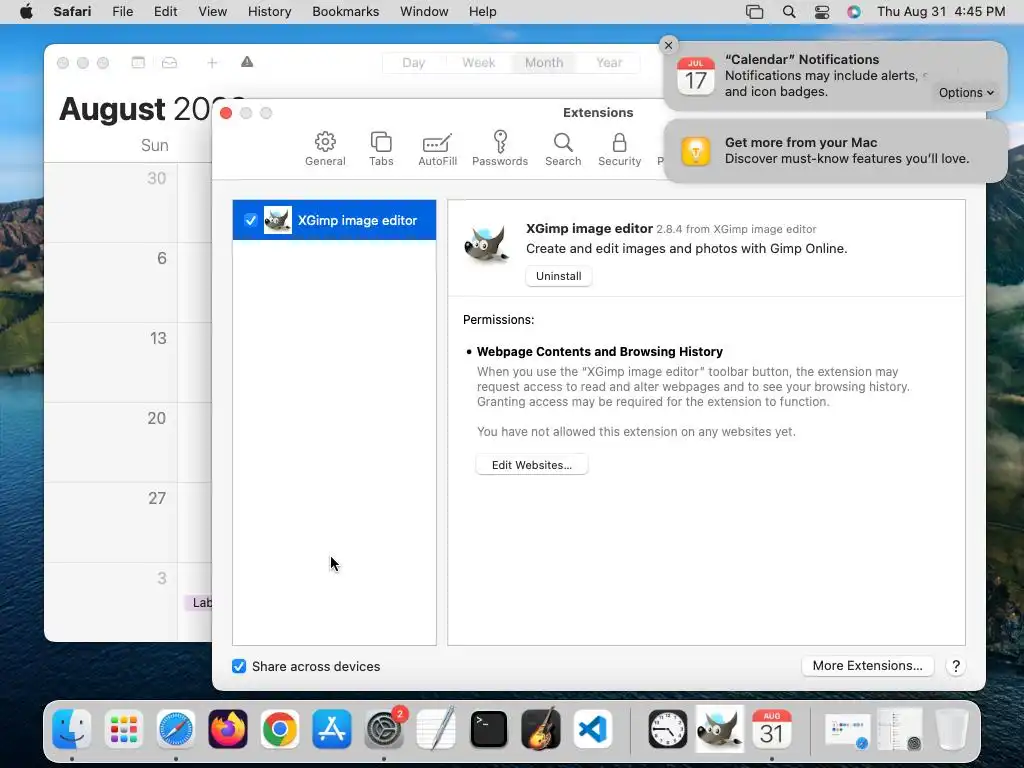The image size is (1024, 768).
Task: Open the Edit menu
Action: coord(165,12)
